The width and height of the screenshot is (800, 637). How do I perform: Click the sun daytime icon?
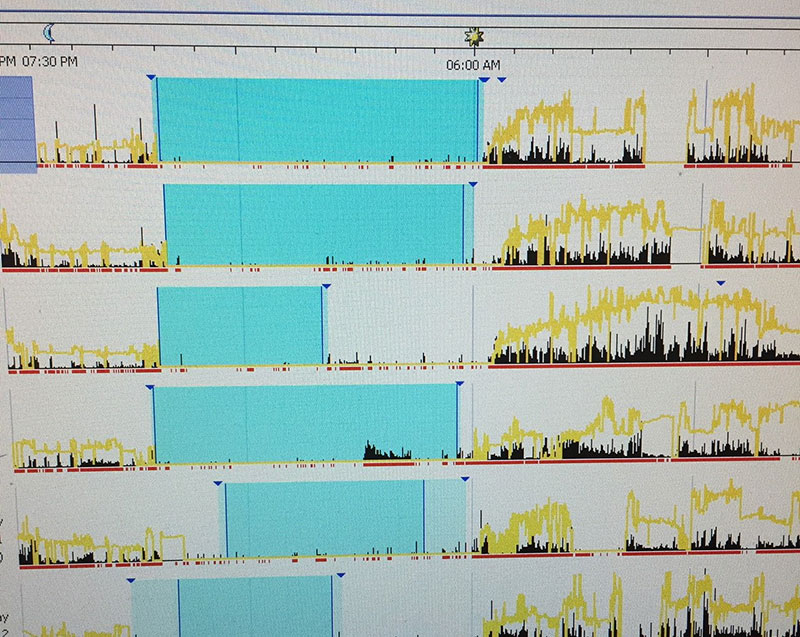pyautogui.click(x=474, y=37)
